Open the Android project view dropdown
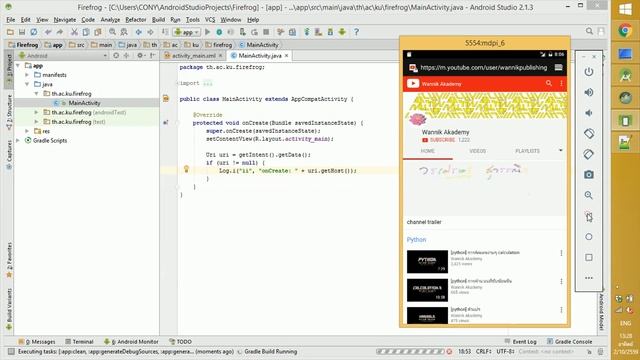This screenshot has width=640, height=360. [105, 56]
